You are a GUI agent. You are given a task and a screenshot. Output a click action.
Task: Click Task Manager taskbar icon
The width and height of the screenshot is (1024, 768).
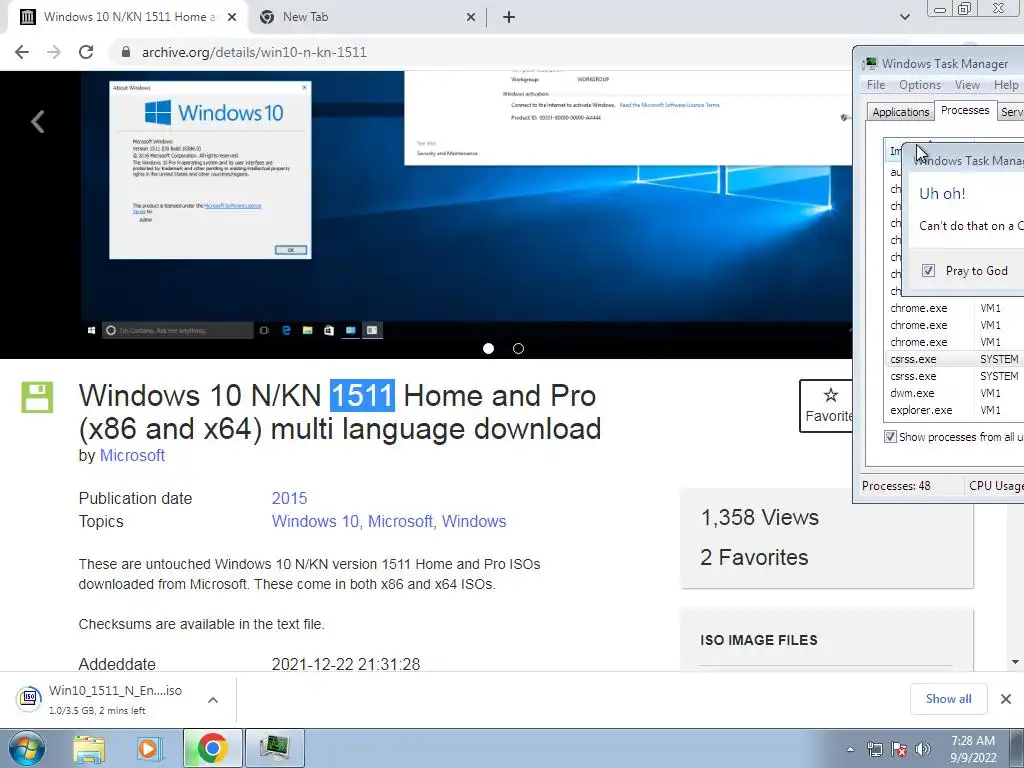[274, 748]
